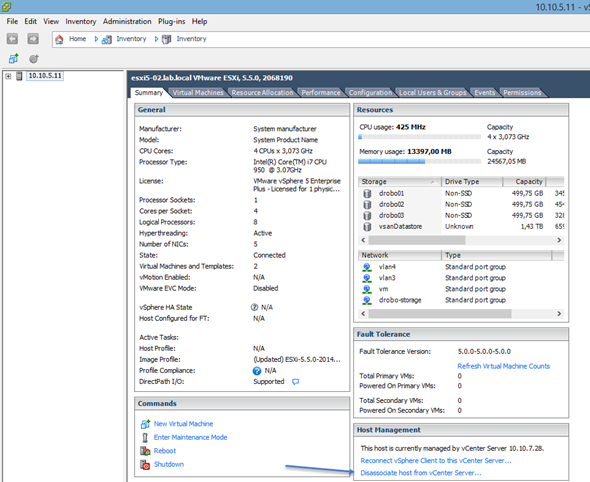
Task: Open the arrow before first Inventory breadcrumb
Action: coord(96,39)
